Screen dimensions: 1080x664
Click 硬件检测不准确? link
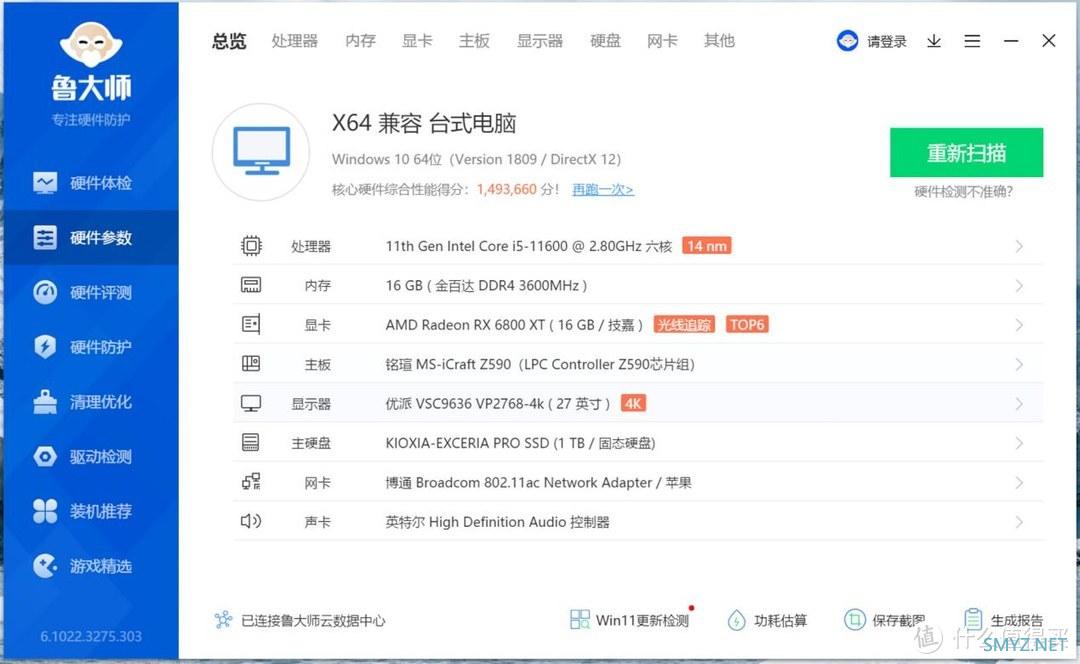pos(964,191)
